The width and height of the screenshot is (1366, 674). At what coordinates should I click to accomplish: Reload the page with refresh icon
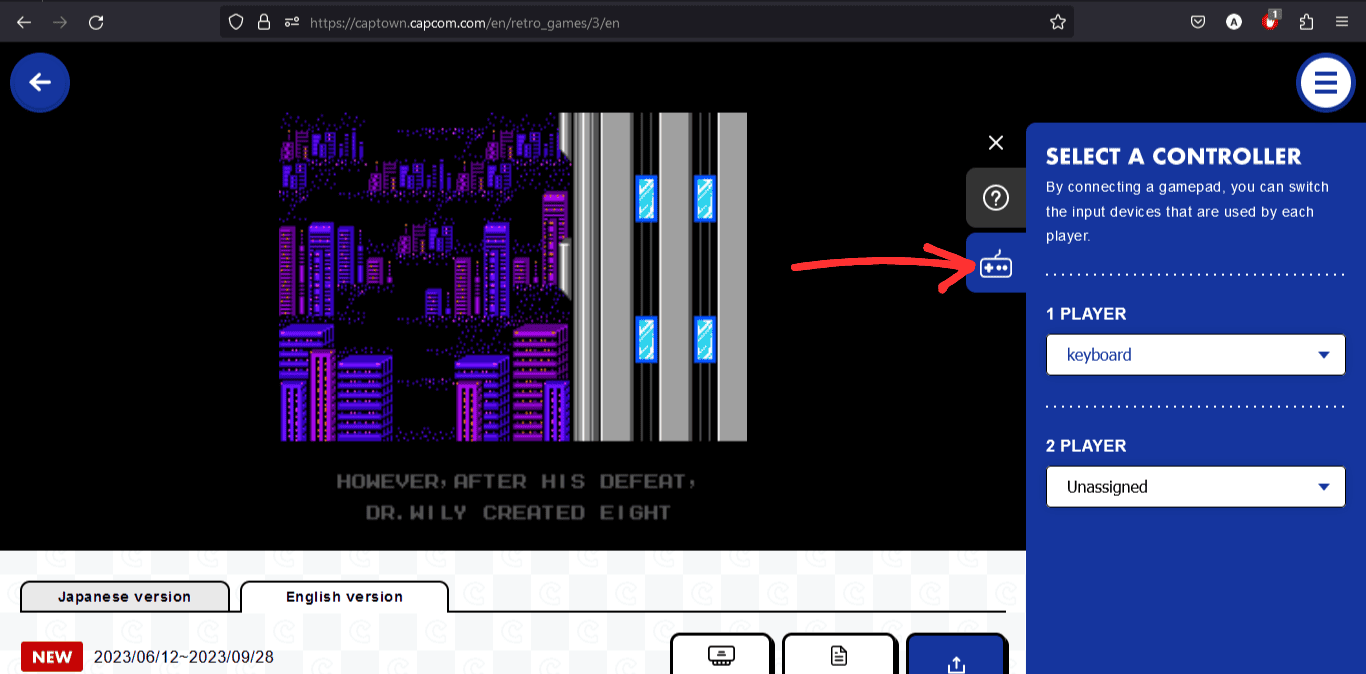[x=96, y=22]
